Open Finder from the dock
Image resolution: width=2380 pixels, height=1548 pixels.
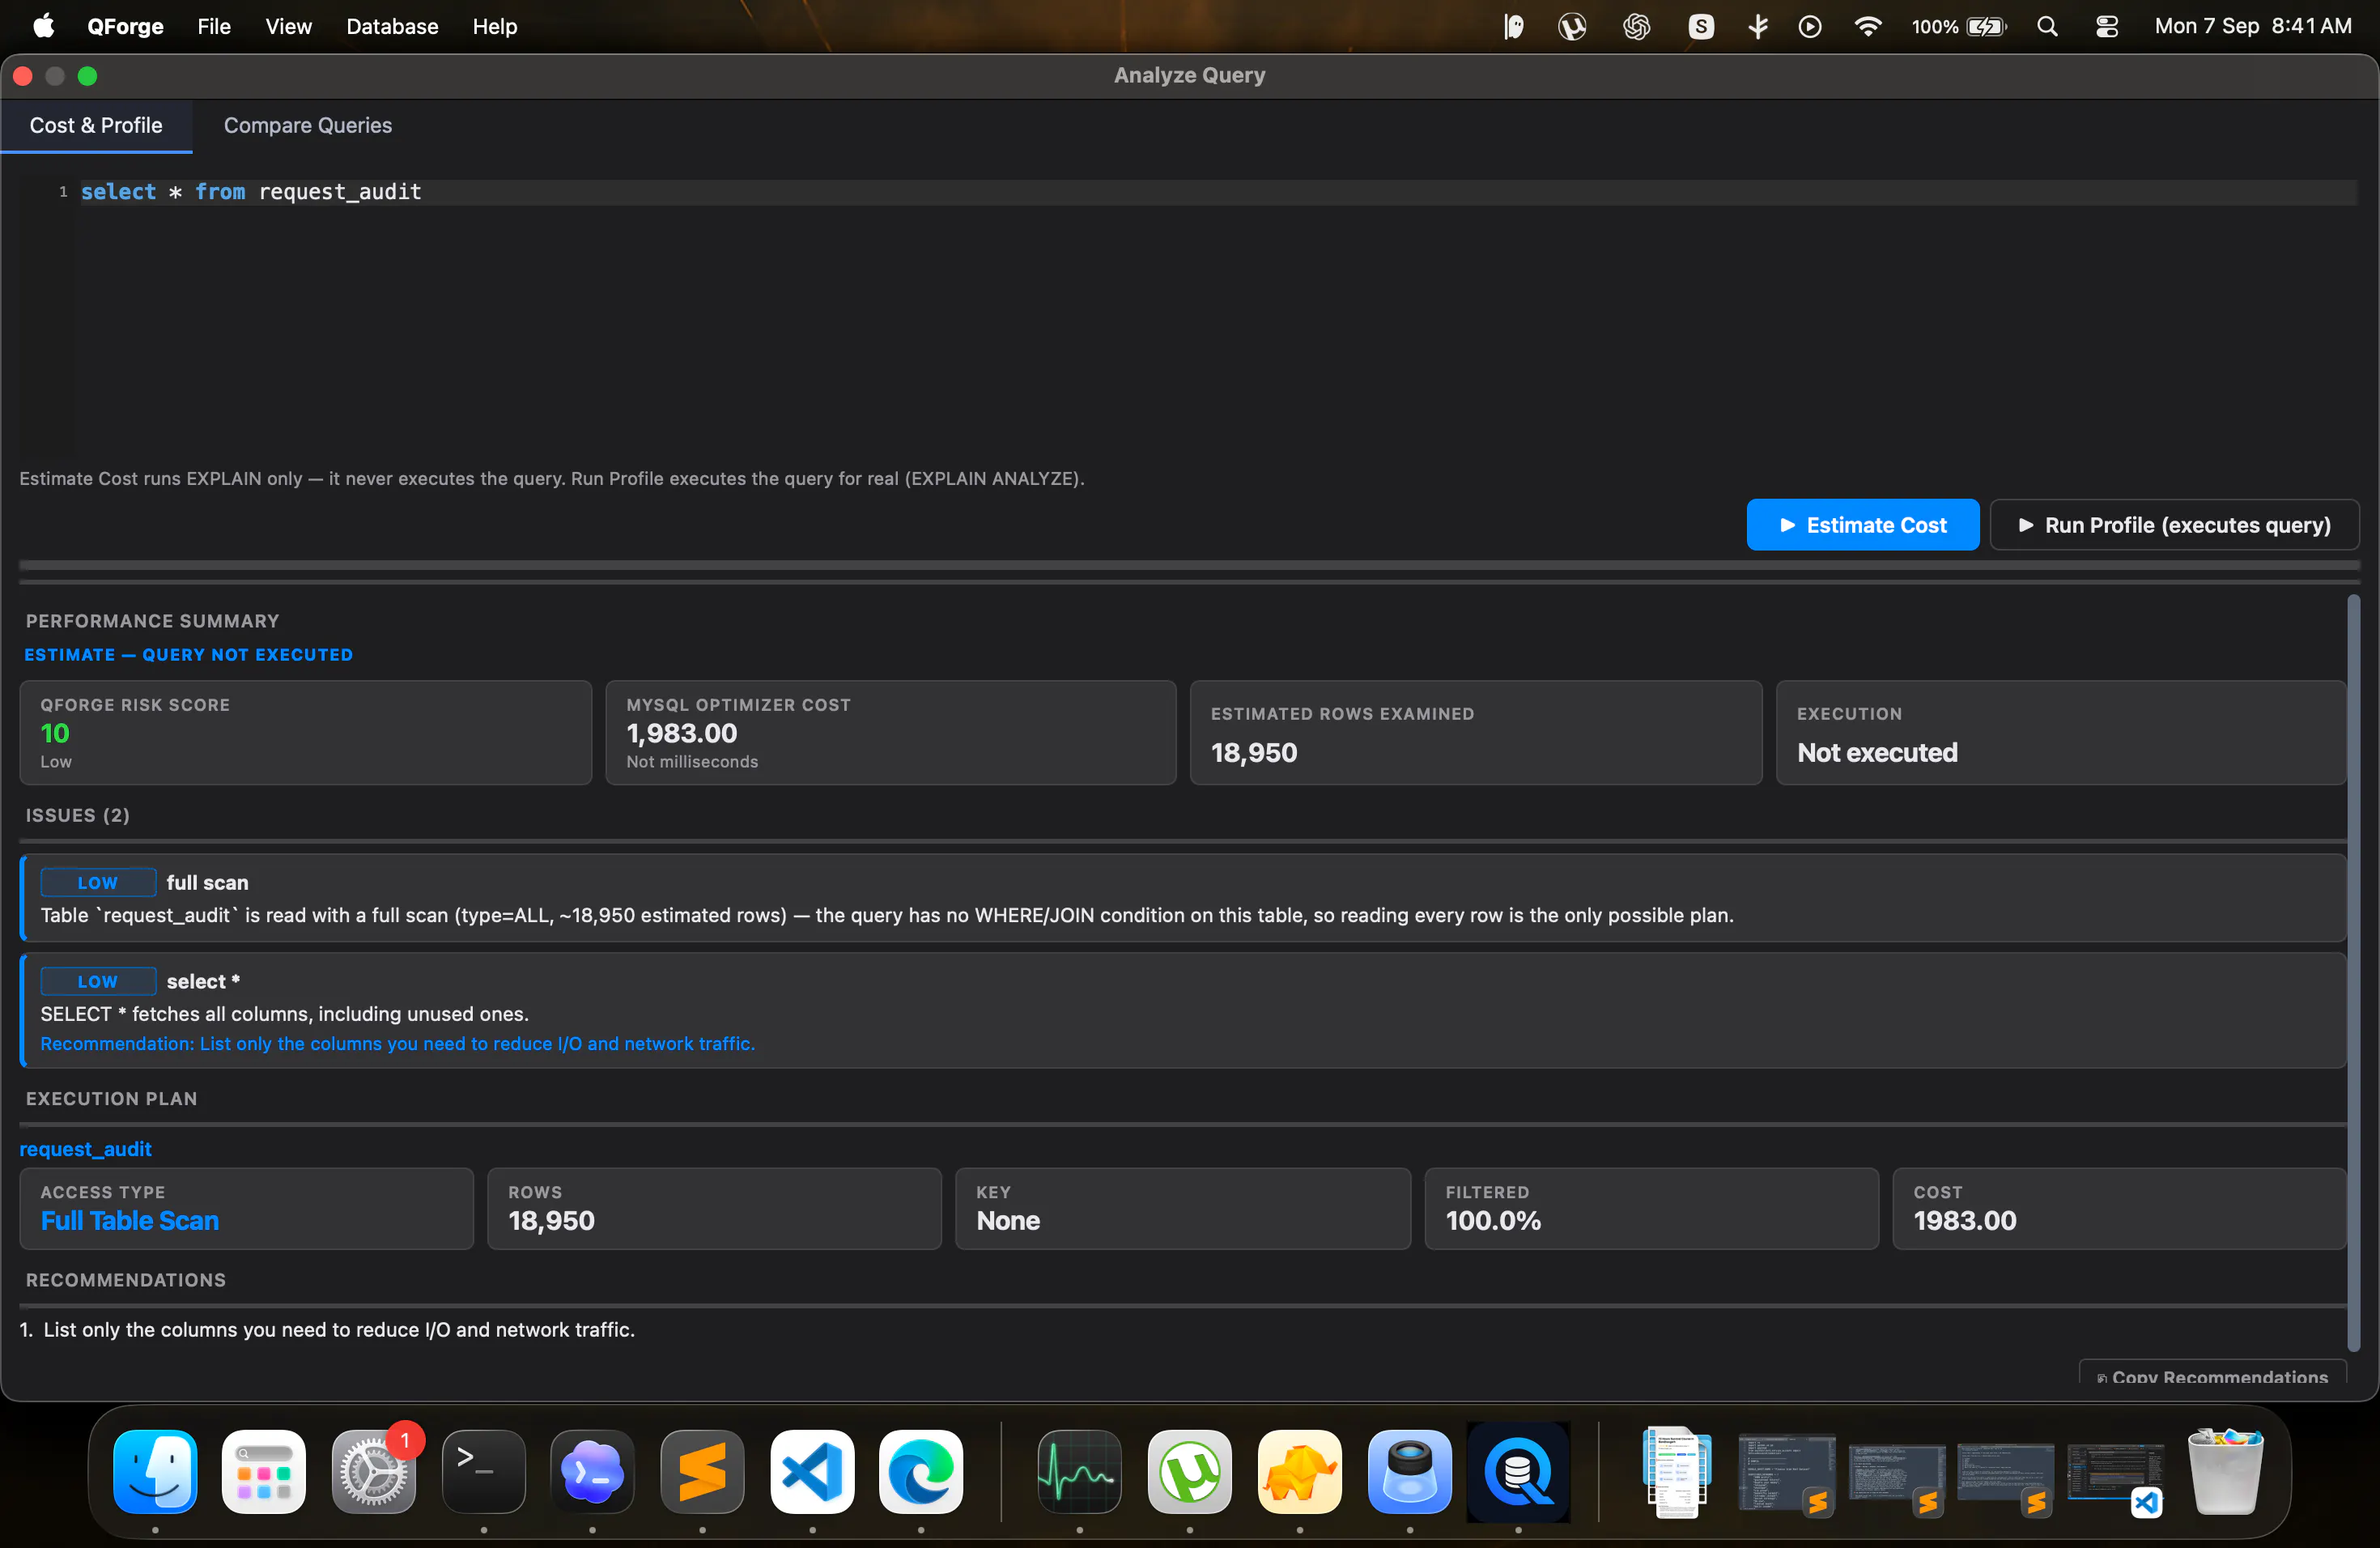(x=155, y=1471)
